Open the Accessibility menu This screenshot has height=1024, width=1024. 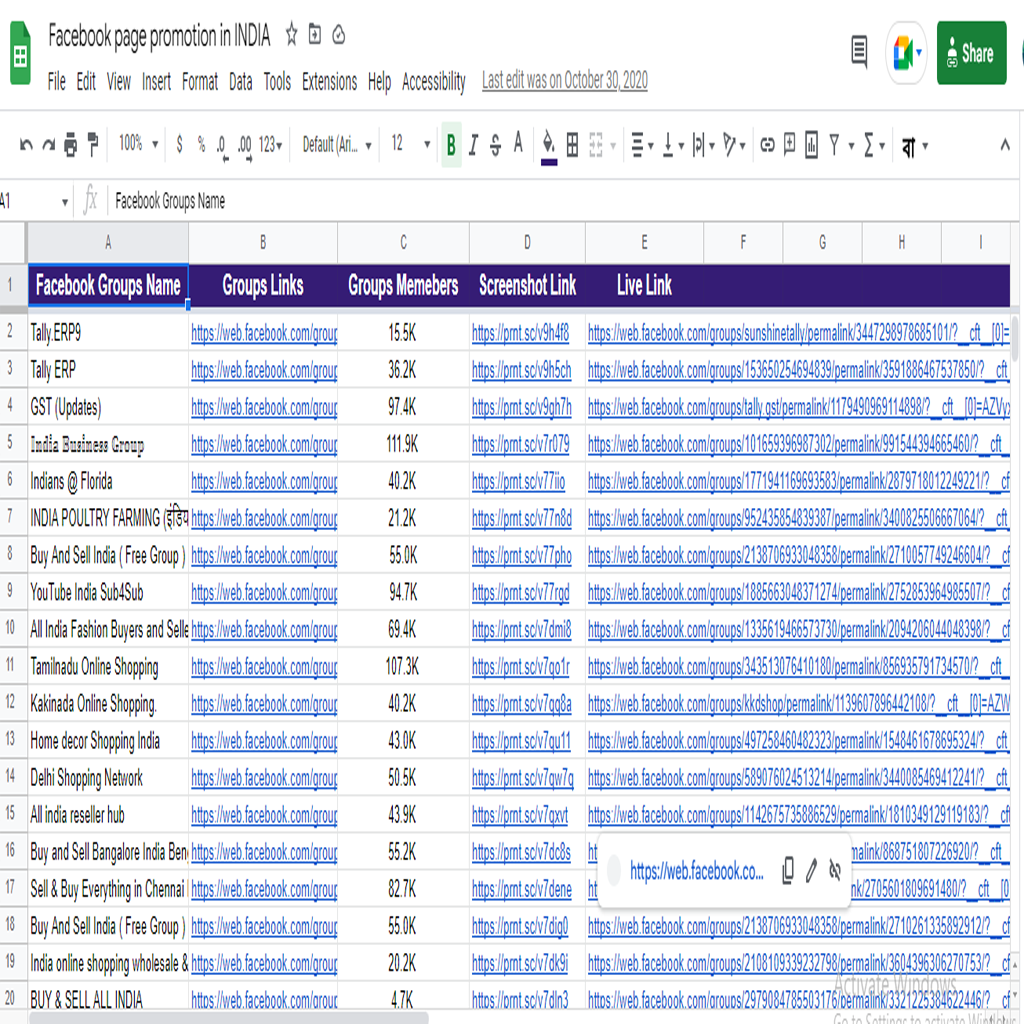[434, 82]
